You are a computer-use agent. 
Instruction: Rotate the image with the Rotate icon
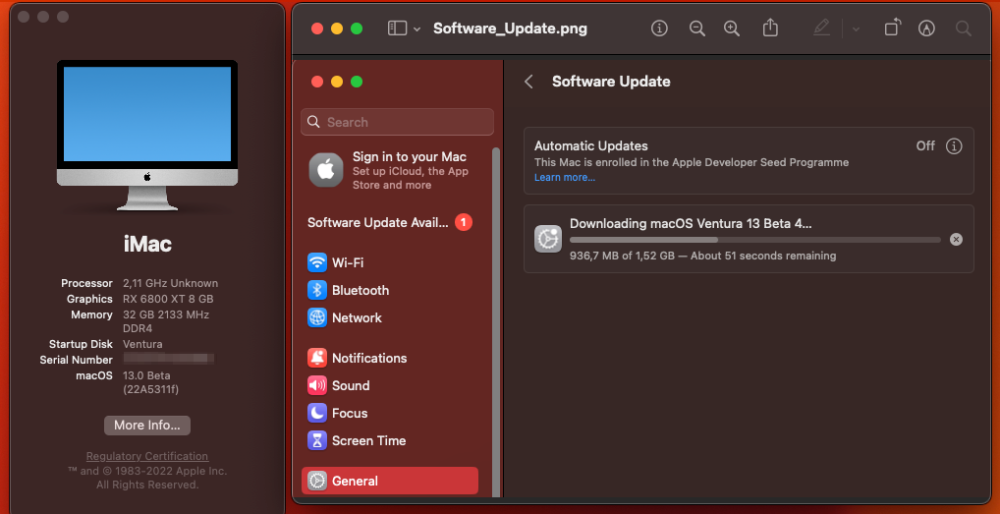[x=892, y=27]
